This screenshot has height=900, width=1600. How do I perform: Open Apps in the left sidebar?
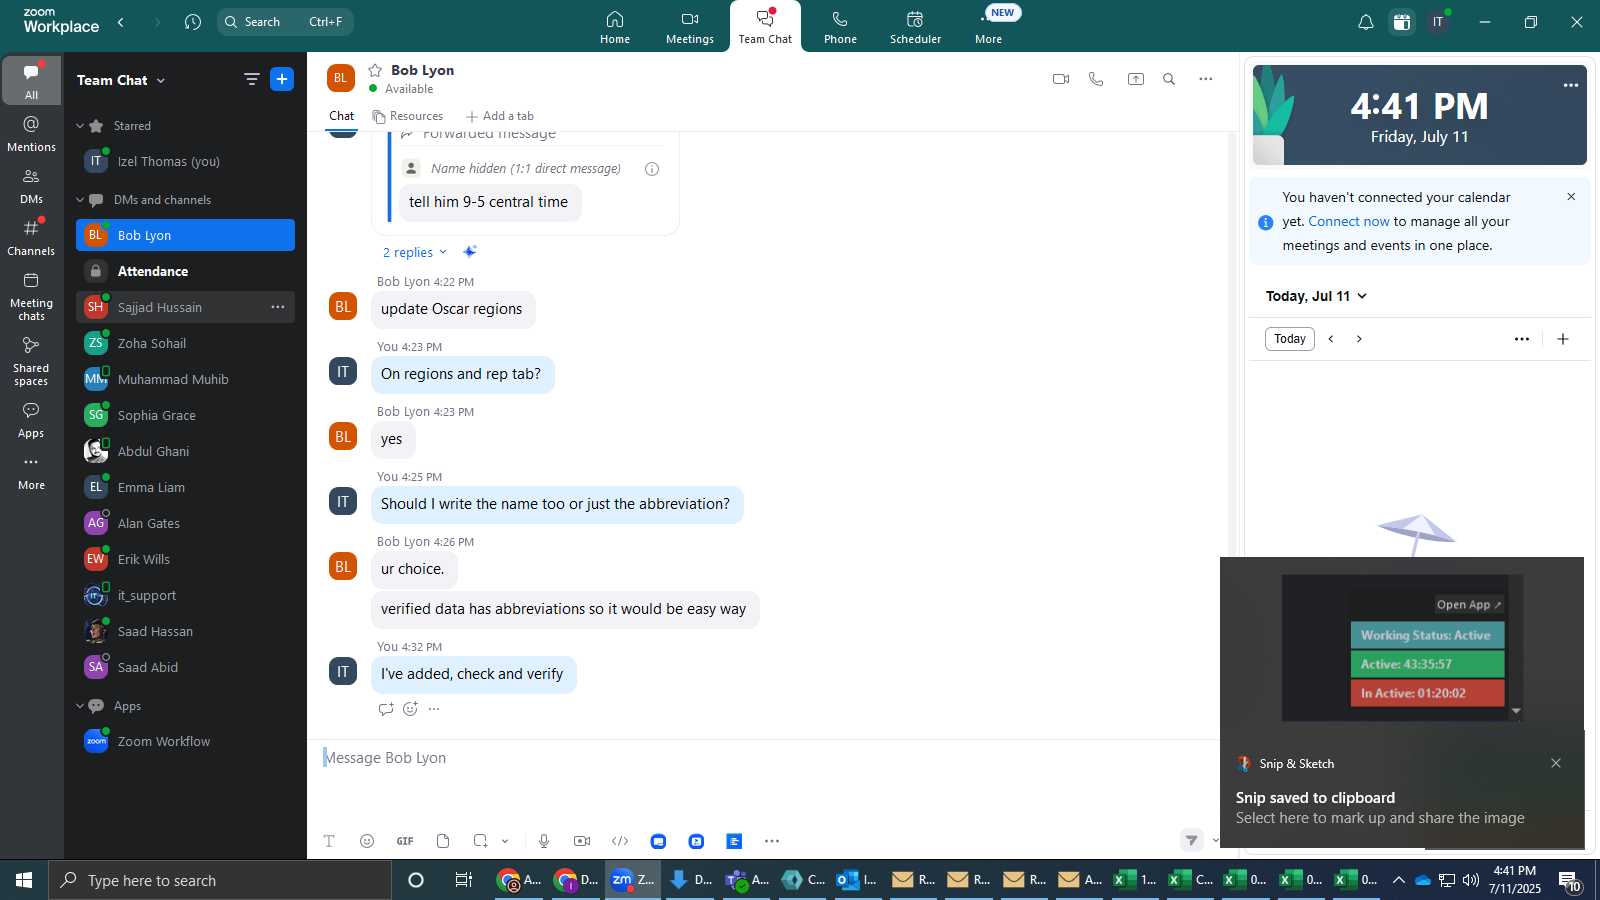coord(32,419)
